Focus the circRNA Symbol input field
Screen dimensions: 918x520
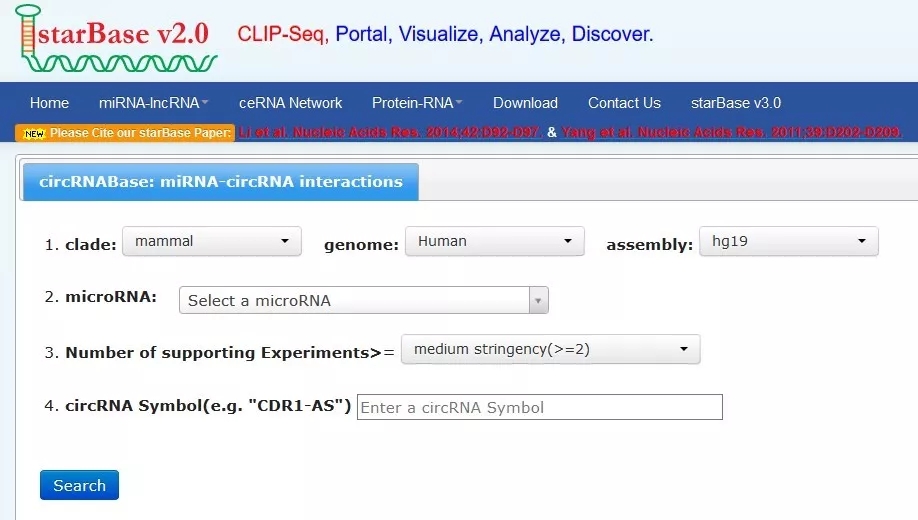(540, 407)
